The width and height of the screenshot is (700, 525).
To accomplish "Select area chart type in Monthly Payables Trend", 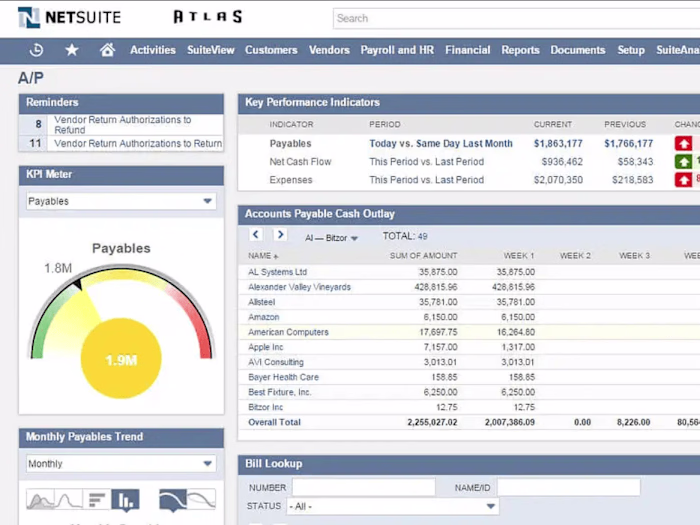I will tap(40, 500).
